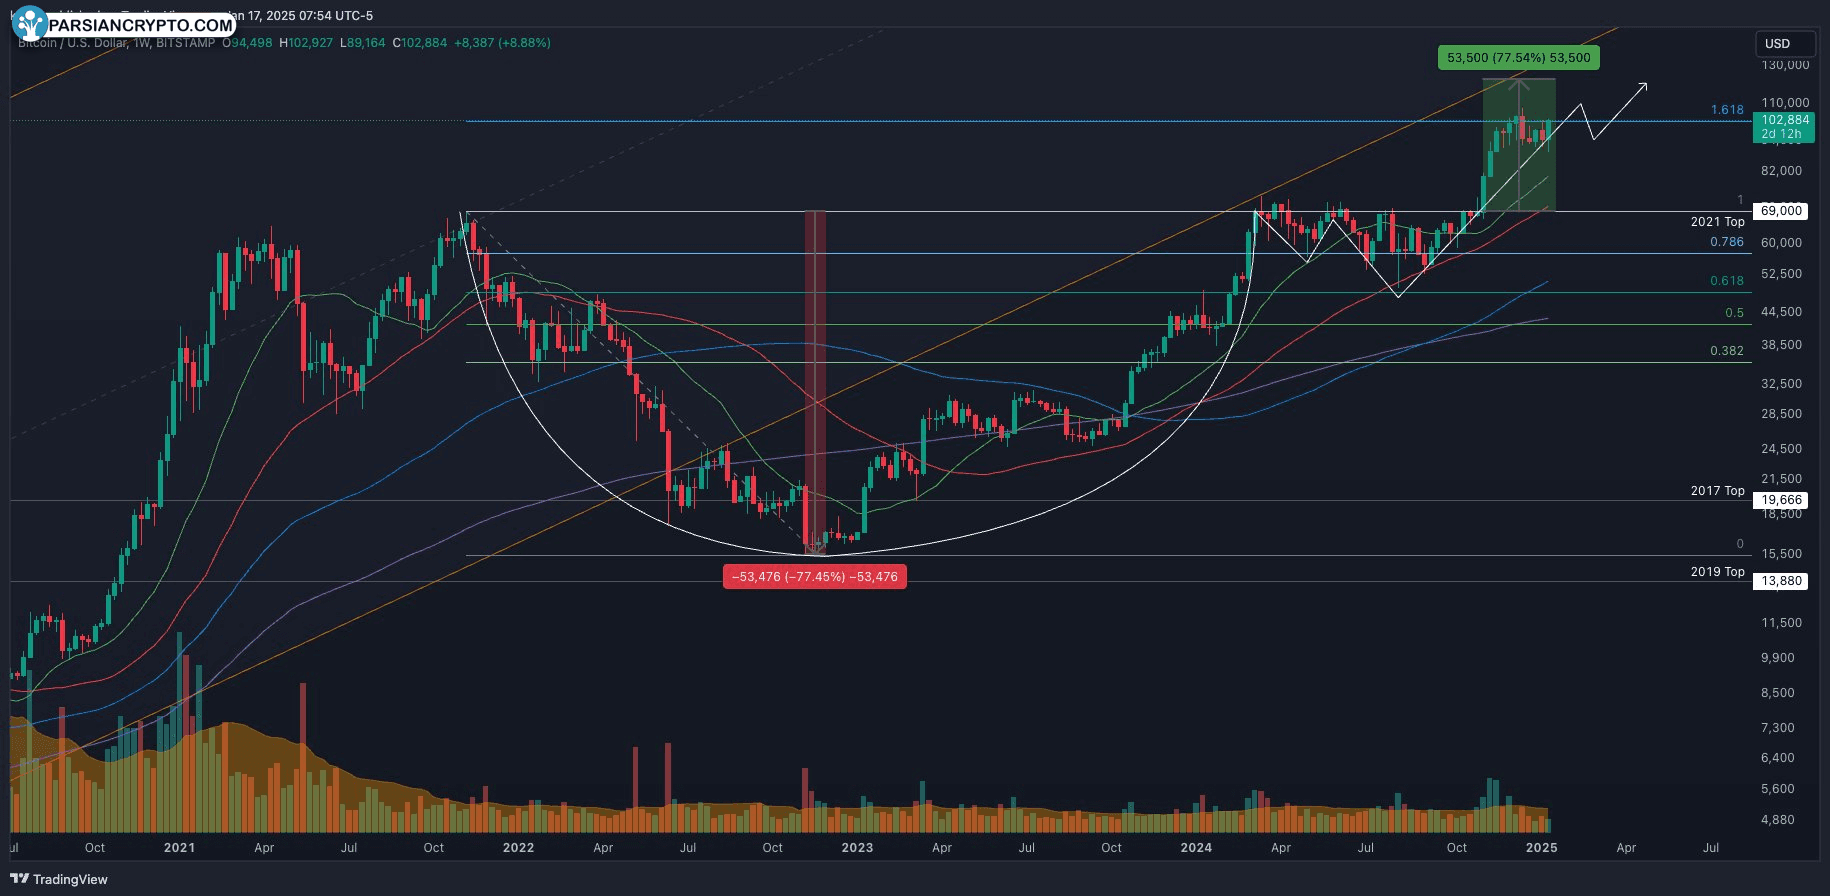Click the 15,500 price scale value
Image resolution: width=1830 pixels, height=896 pixels.
pos(1781,554)
